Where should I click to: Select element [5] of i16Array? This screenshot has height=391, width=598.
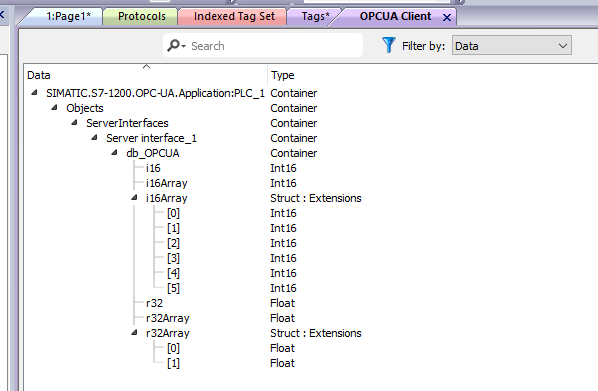click(173, 288)
